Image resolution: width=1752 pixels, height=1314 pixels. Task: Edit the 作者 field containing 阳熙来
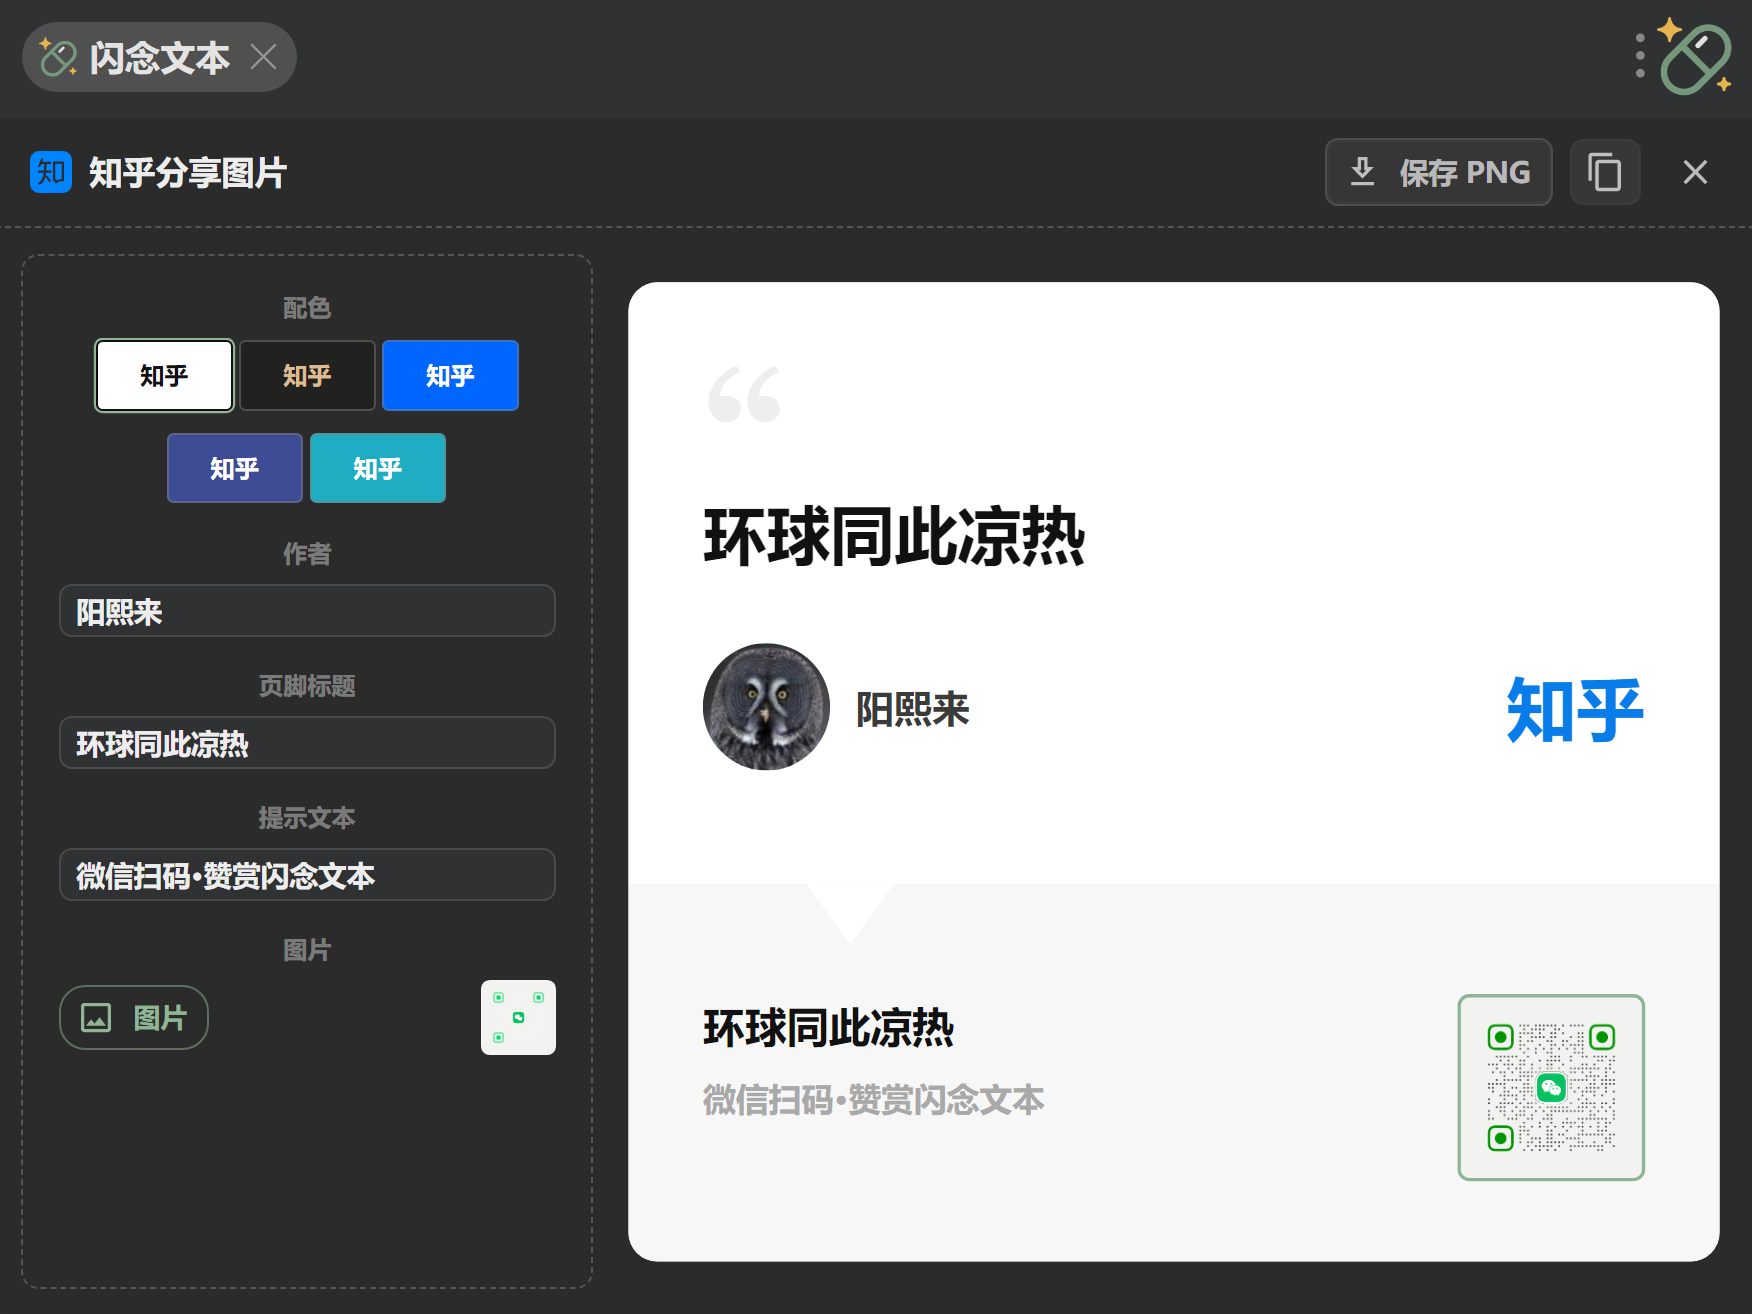point(307,611)
